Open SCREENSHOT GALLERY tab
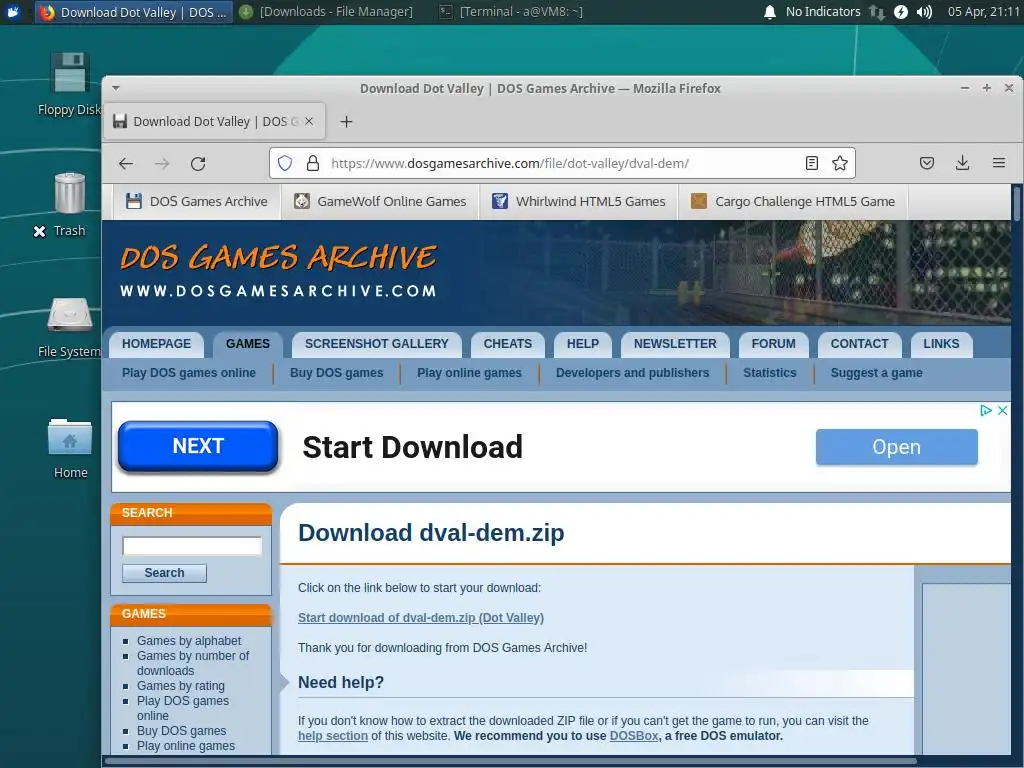This screenshot has width=1024, height=768. click(x=377, y=344)
